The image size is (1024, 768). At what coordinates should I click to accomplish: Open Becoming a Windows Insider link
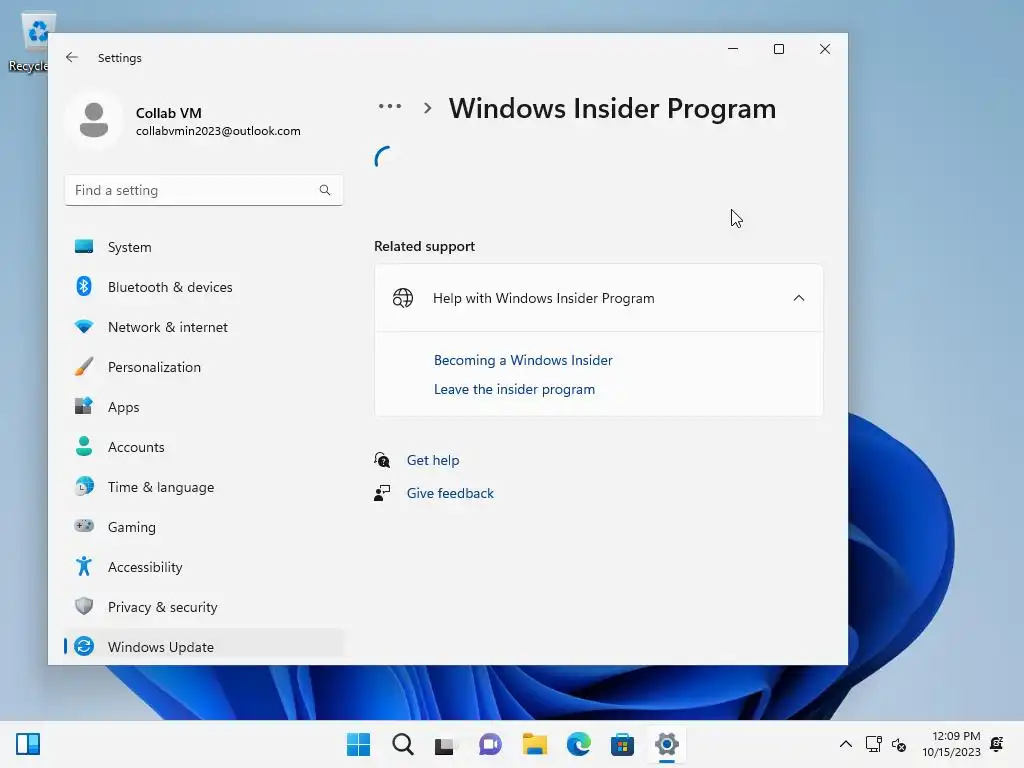click(x=523, y=360)
